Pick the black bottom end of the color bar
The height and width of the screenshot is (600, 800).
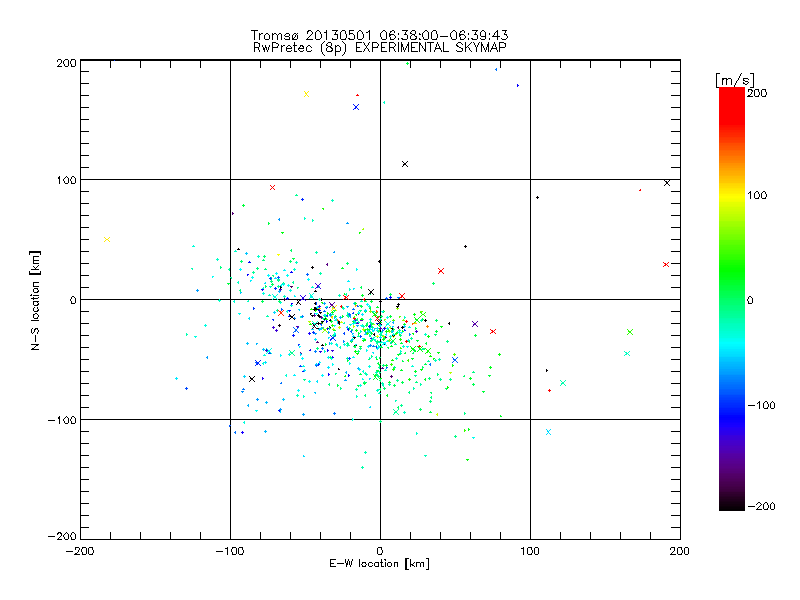coord(732,504)
